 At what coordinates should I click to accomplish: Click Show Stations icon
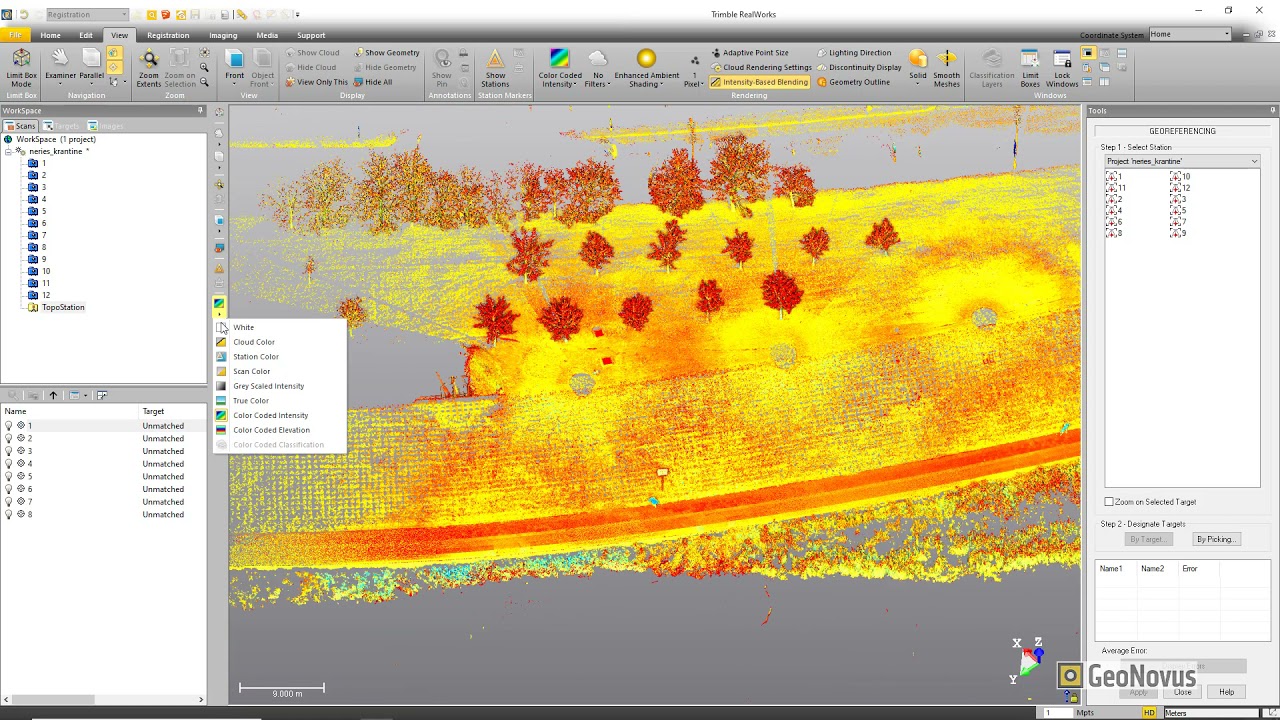pyautogui.click(x=495, y=68)
